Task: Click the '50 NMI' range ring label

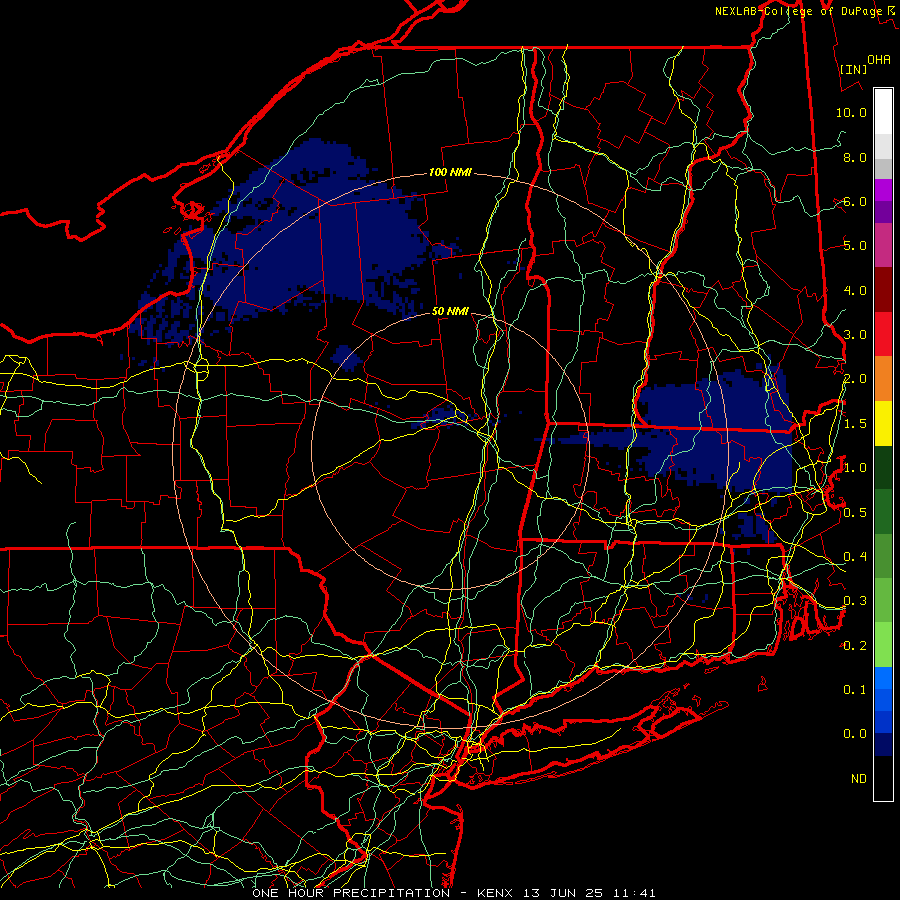Action: 450,311
